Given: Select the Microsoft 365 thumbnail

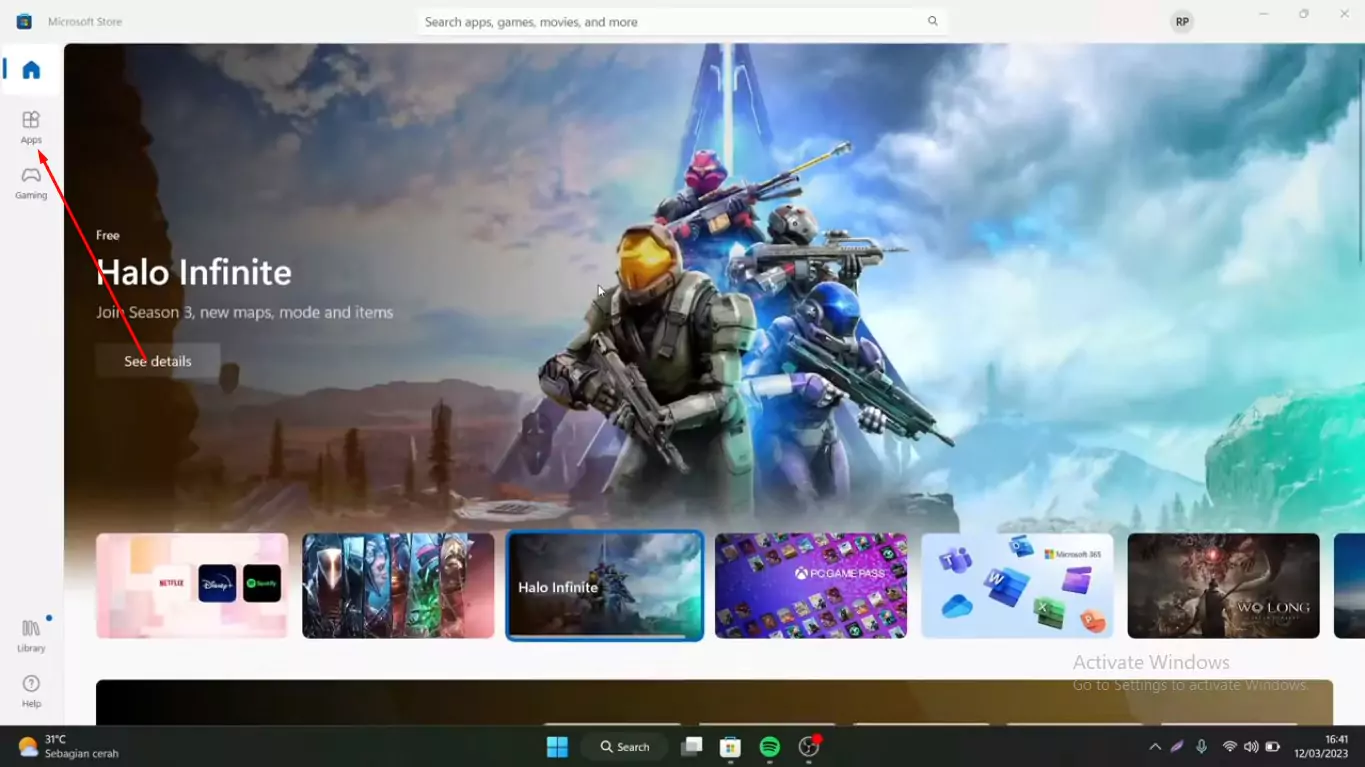Looking at the screenshot, I should (x=1017, y=585).
